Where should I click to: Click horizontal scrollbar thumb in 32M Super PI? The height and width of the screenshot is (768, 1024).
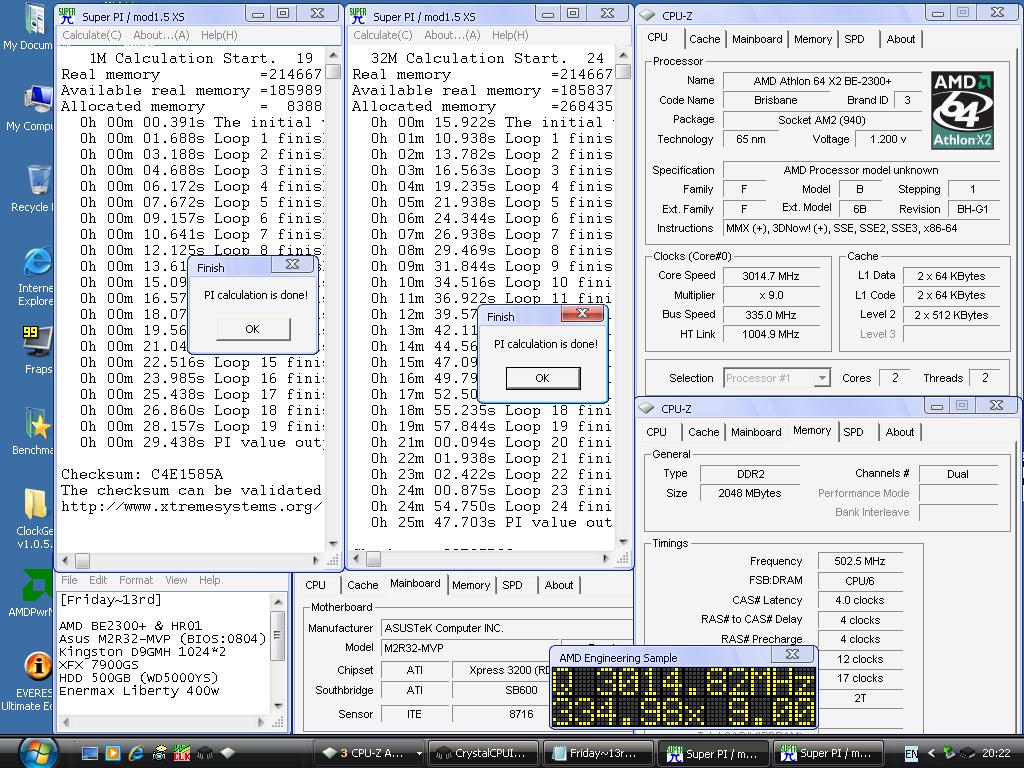pyautogui.click(x=374, y=559)
